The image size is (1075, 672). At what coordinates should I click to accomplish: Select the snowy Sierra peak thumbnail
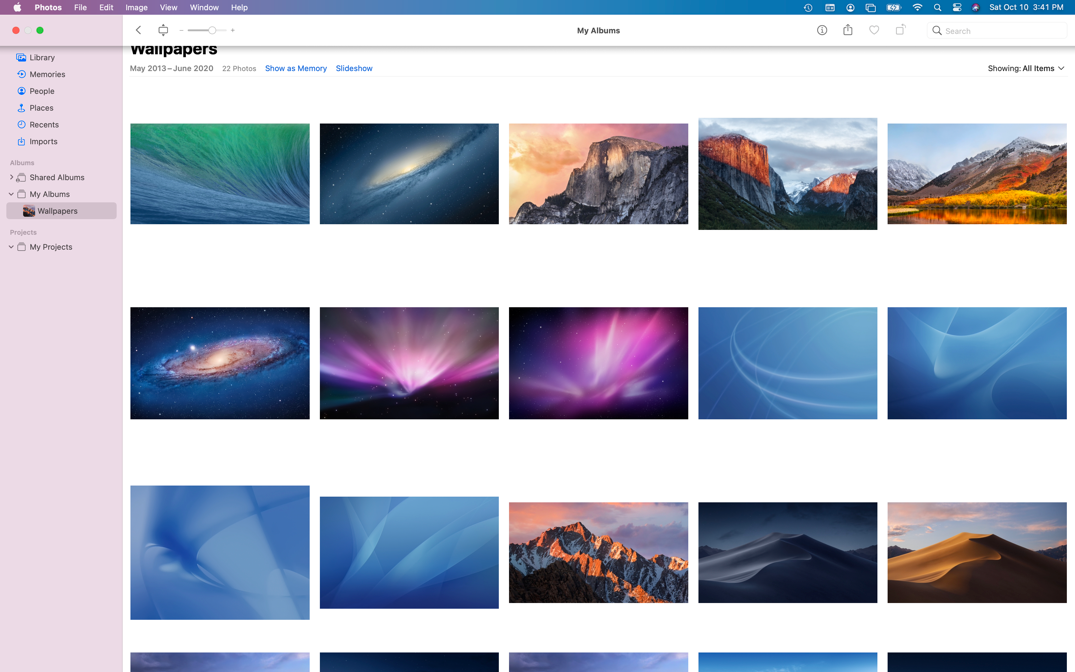coord(599,553)
